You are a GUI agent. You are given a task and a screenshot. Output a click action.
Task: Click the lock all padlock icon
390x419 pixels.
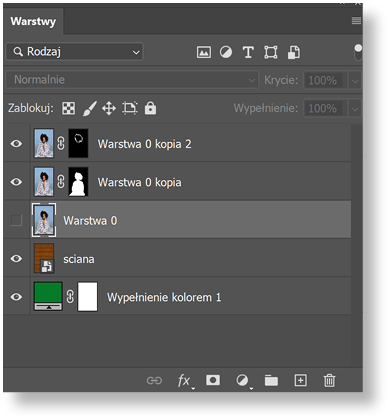tap(150, 108)
